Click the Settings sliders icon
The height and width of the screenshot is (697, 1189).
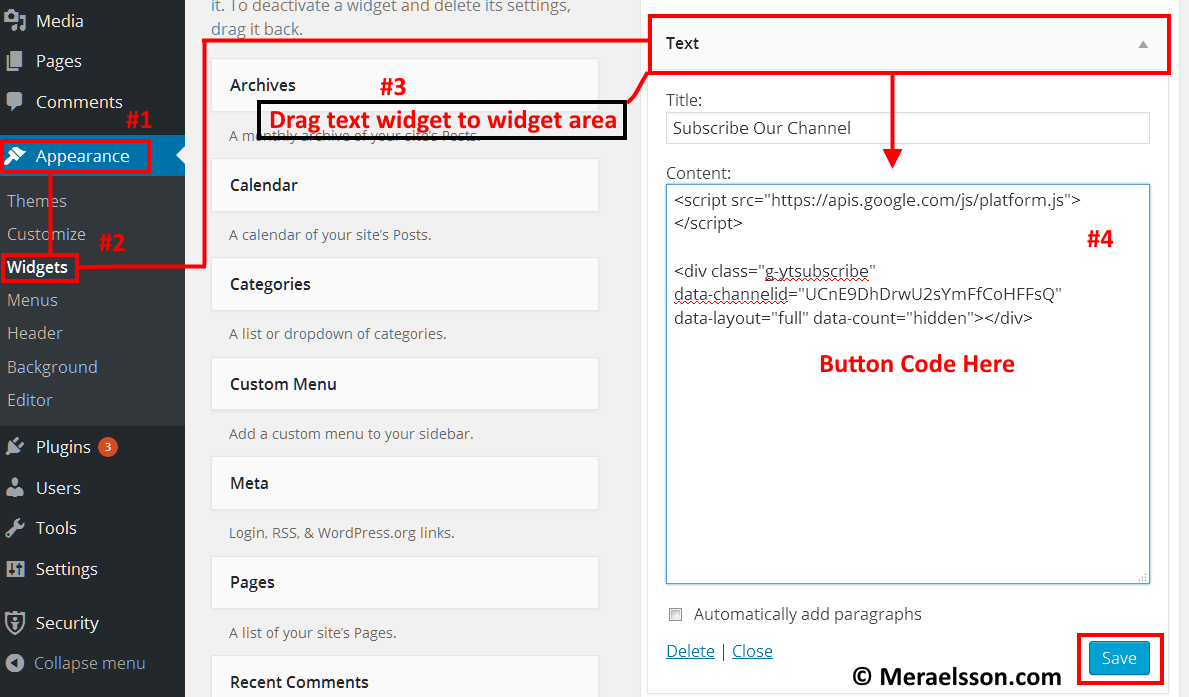click(14, 568)
